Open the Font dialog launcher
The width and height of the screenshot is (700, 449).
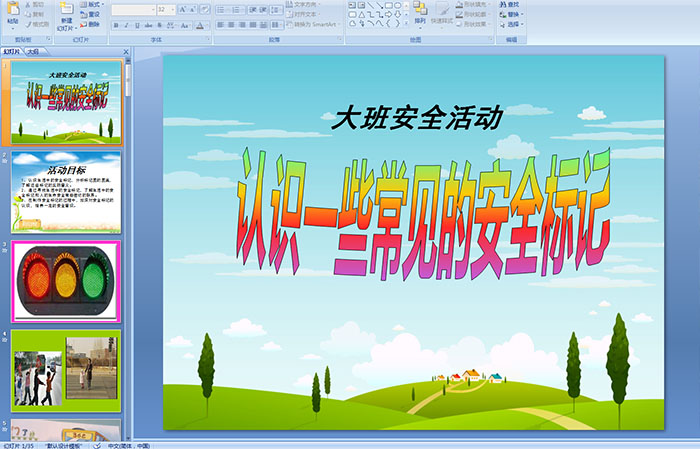(208, 40)
